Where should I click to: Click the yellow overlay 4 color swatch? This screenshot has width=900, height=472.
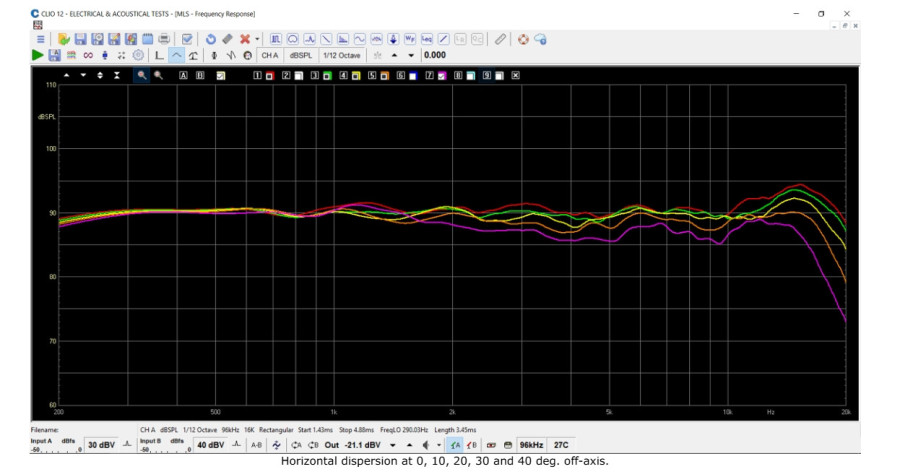pos(355,75)
